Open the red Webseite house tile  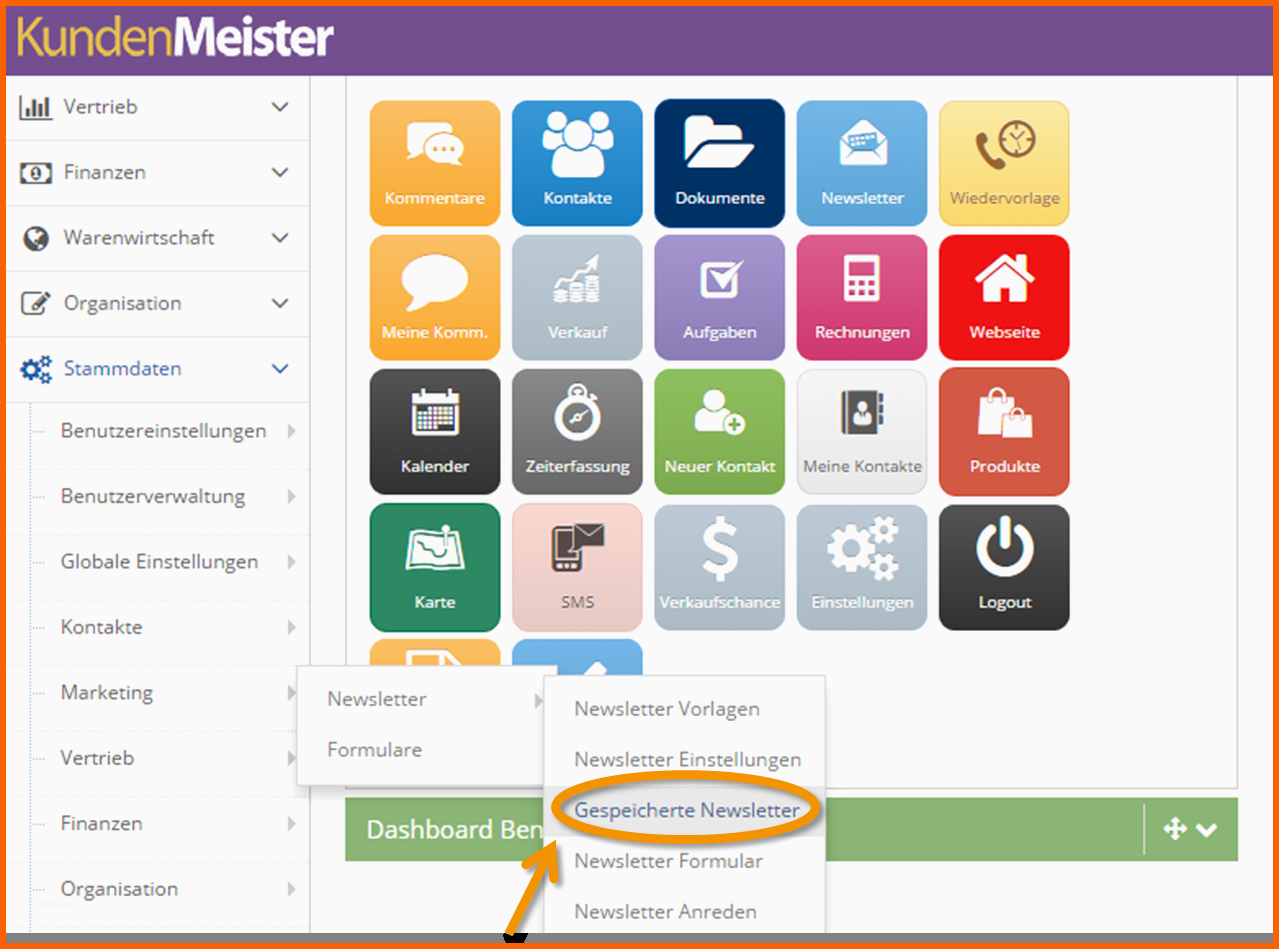(1004, 297)
